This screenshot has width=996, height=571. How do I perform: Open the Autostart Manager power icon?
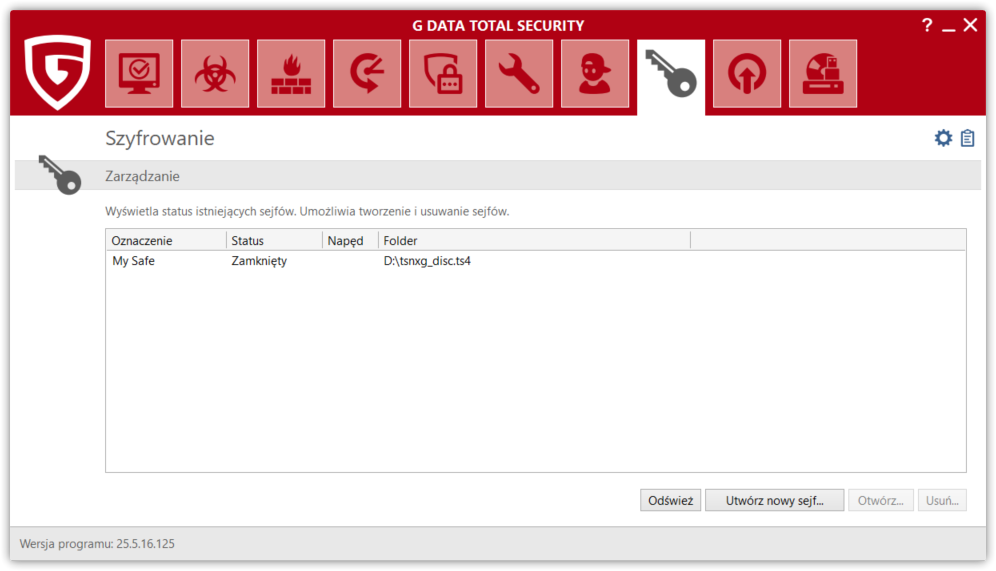coord(747,74)
